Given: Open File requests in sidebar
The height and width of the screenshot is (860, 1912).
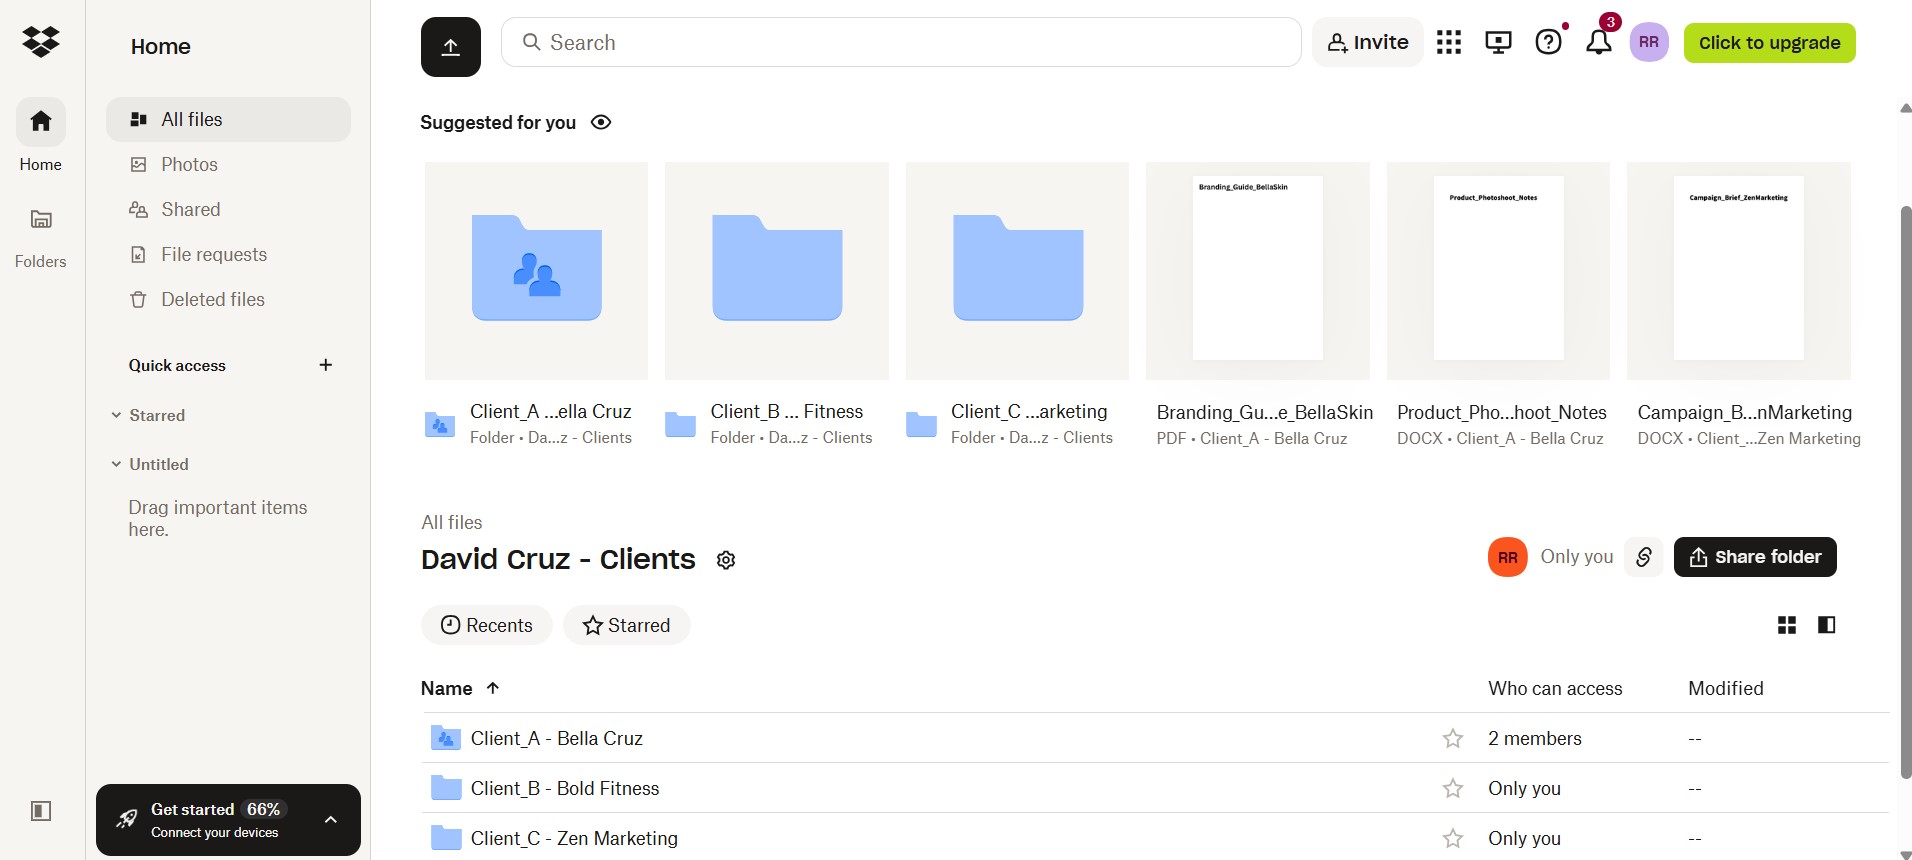Looking at the screenshot, I should tap(228, 254).
